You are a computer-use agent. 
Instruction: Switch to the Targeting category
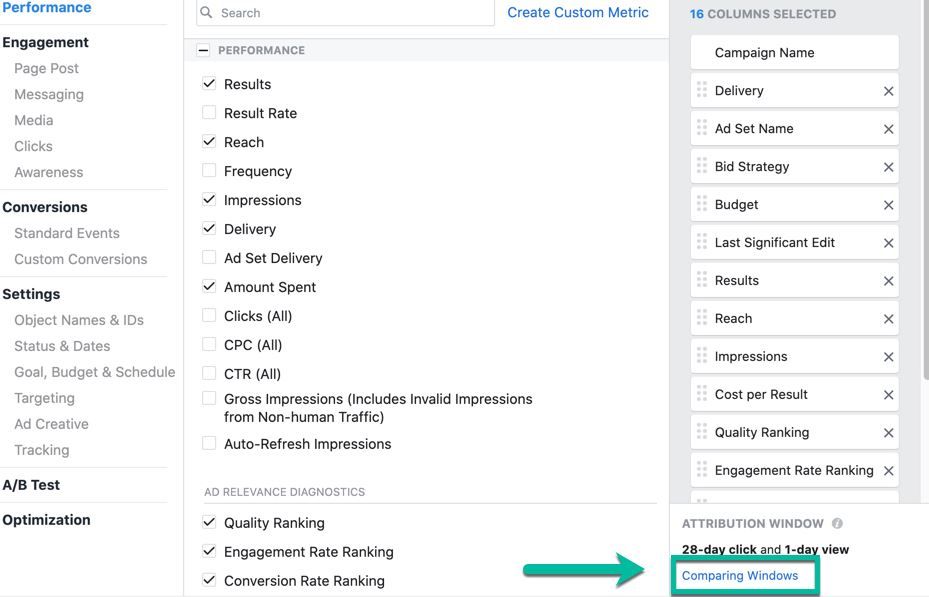point(44,397)
